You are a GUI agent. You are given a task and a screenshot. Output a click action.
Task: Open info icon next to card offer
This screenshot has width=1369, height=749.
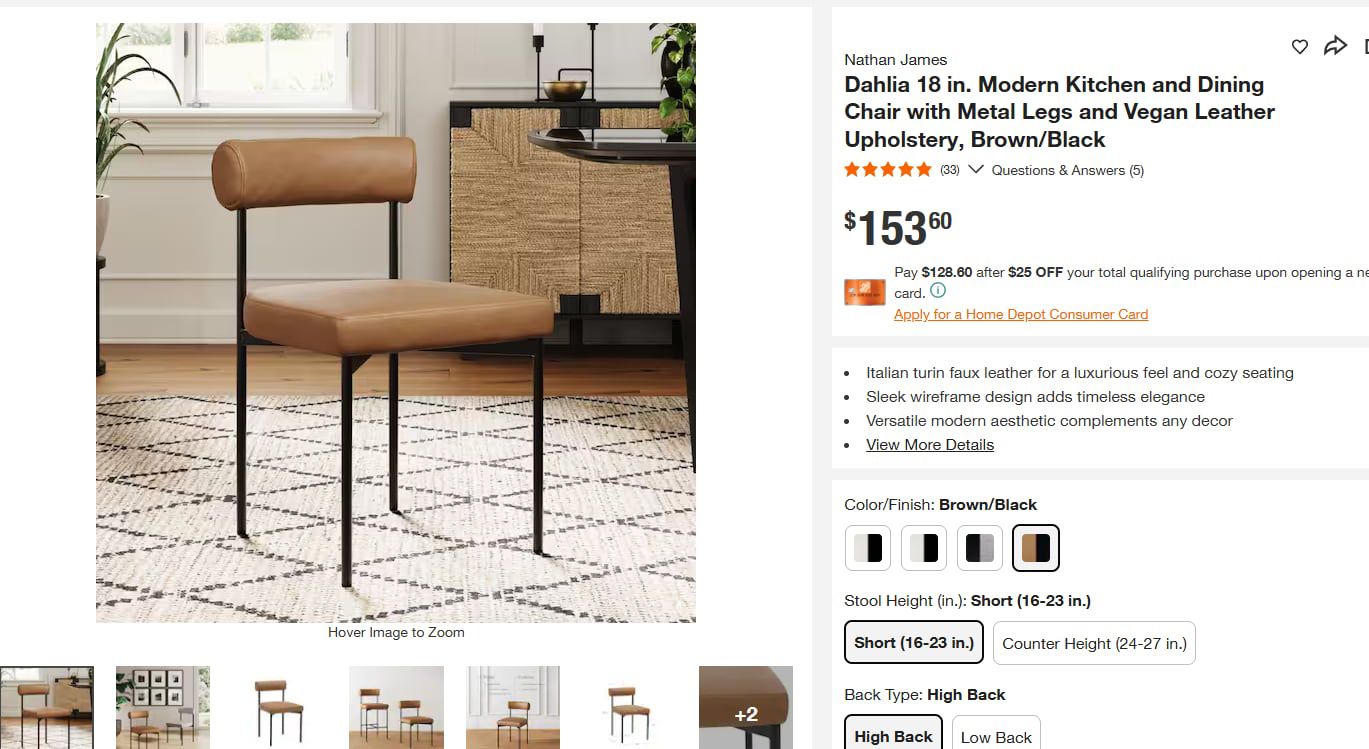(x=937, y=291)
